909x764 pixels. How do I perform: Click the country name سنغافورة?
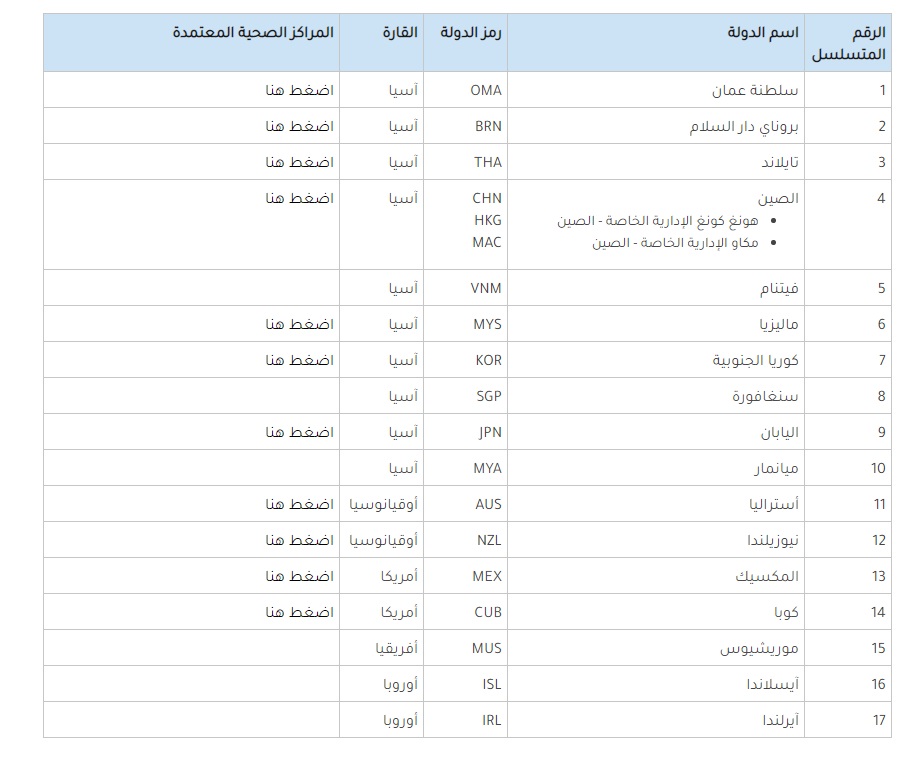pos(765,396)
